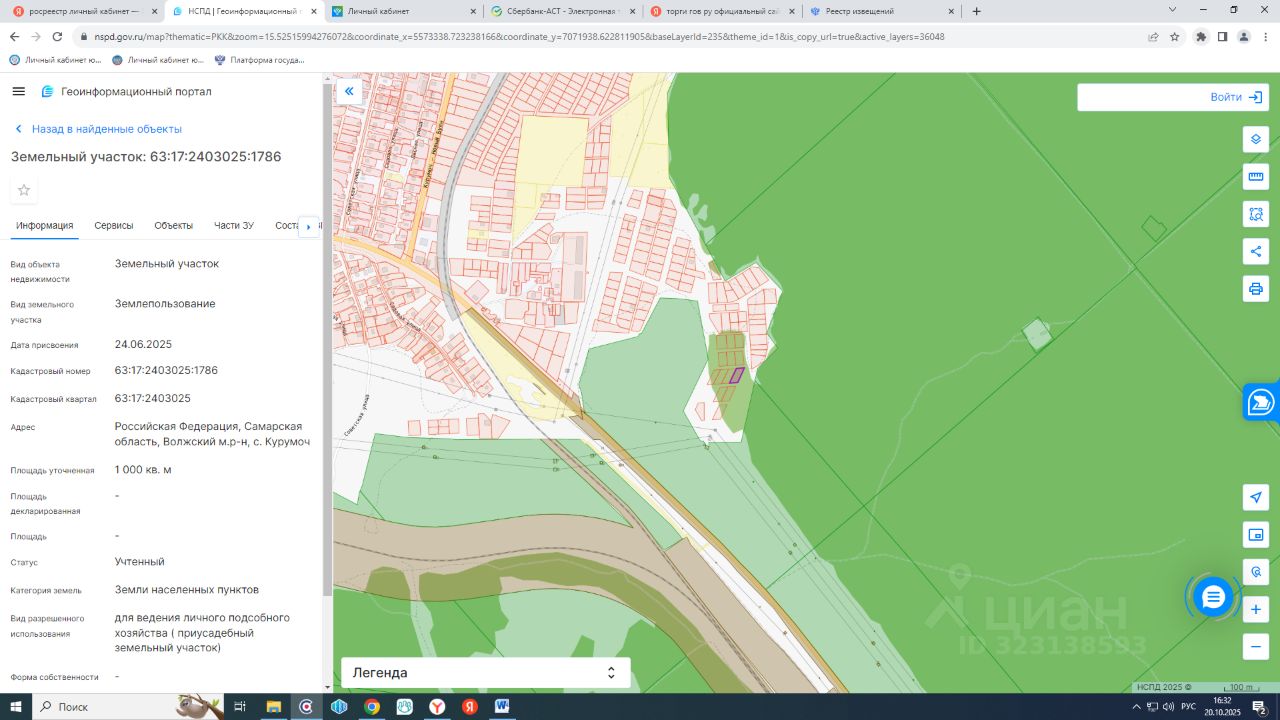1280x720 pixels.
Task: Add land plot to favorites star
Action: tap(24, 190)
